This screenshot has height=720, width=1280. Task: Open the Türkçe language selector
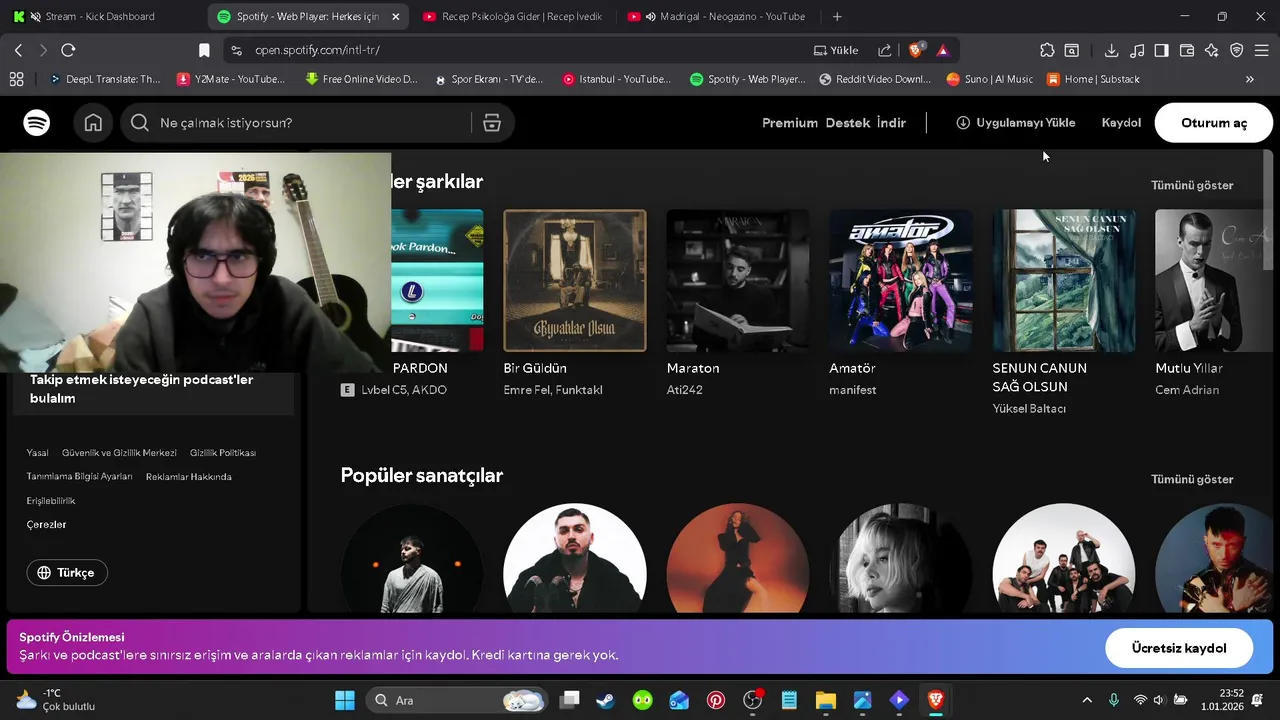pos(67,573)
